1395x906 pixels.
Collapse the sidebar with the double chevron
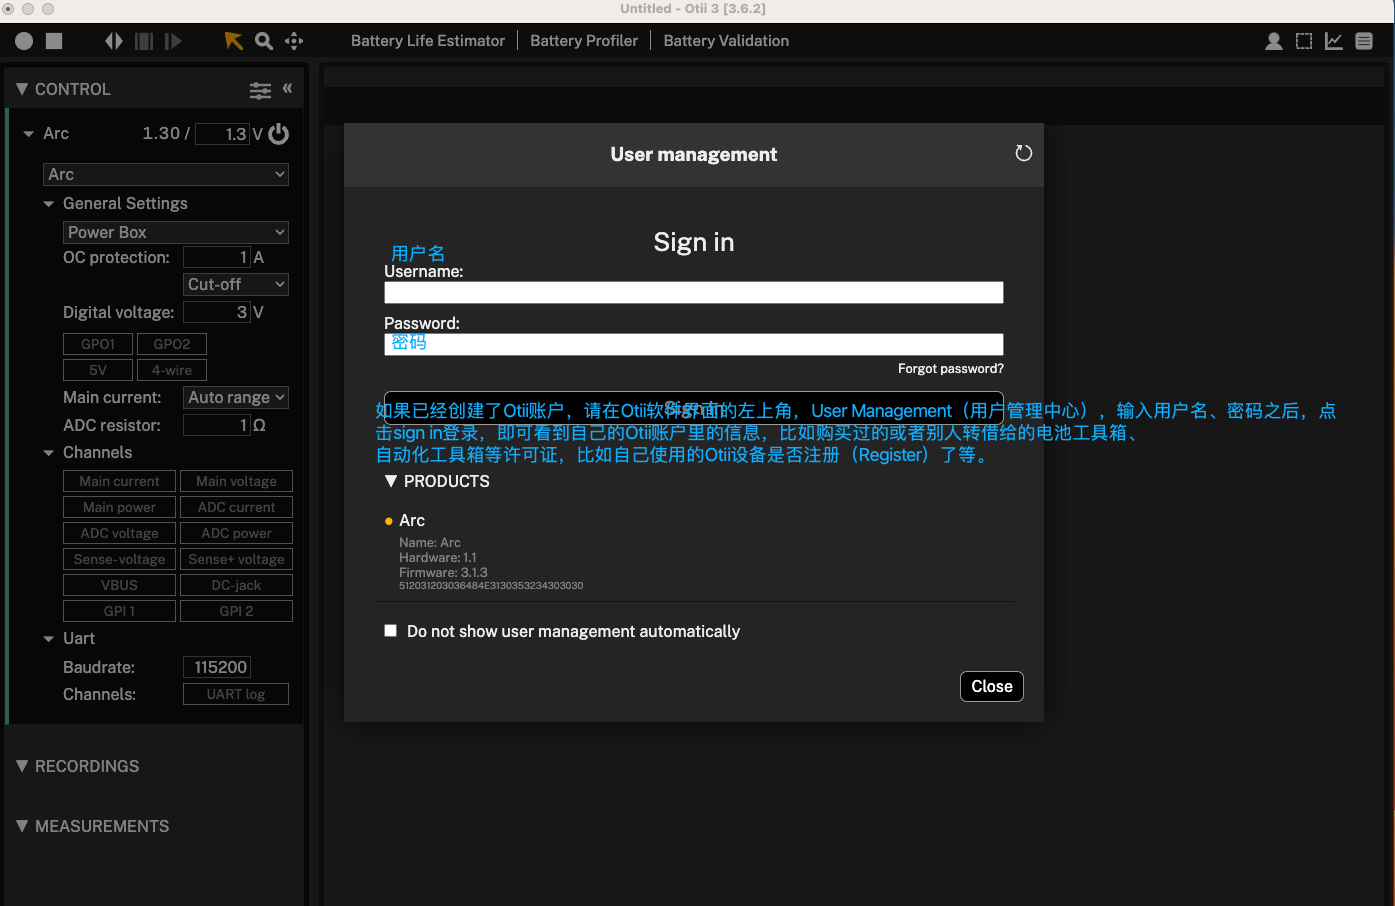287,89
